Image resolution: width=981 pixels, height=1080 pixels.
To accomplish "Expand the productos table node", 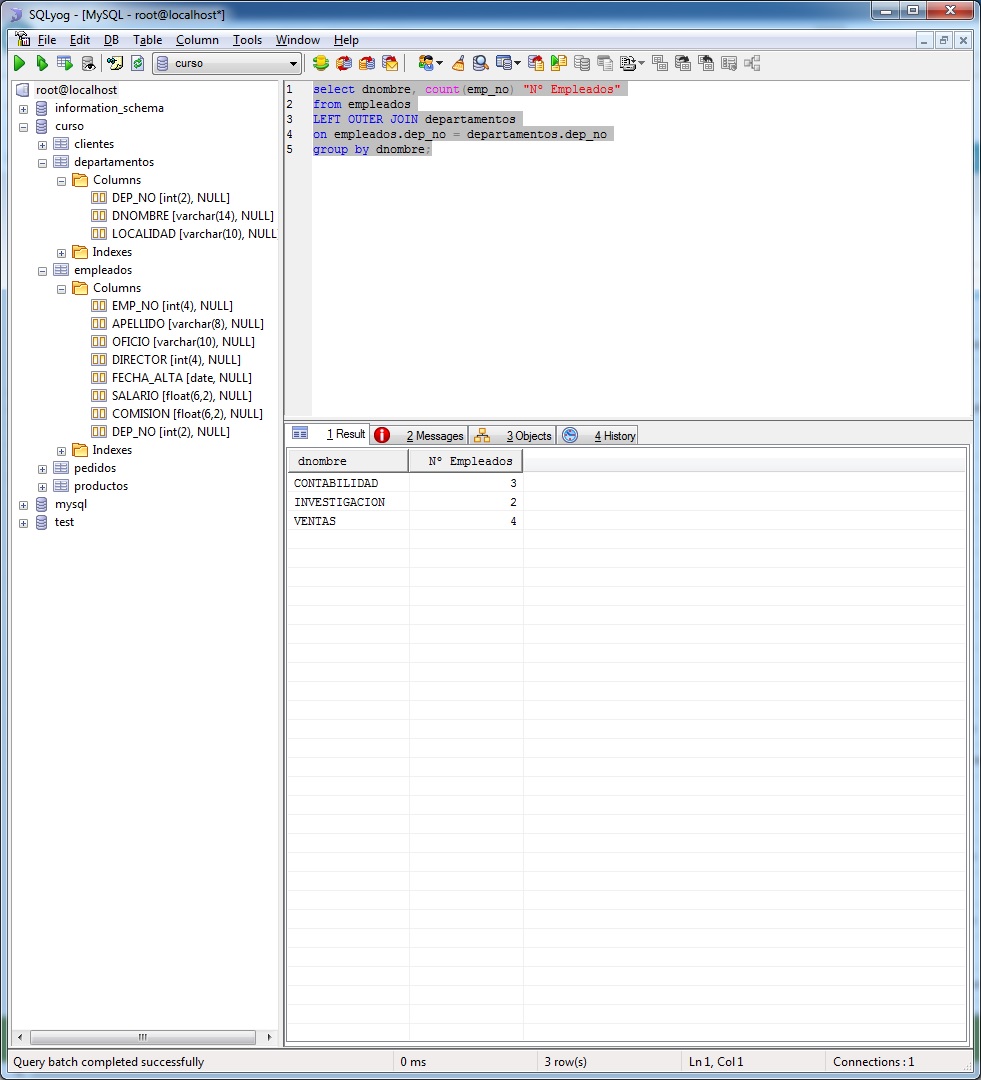I will (x=42, y=487).
